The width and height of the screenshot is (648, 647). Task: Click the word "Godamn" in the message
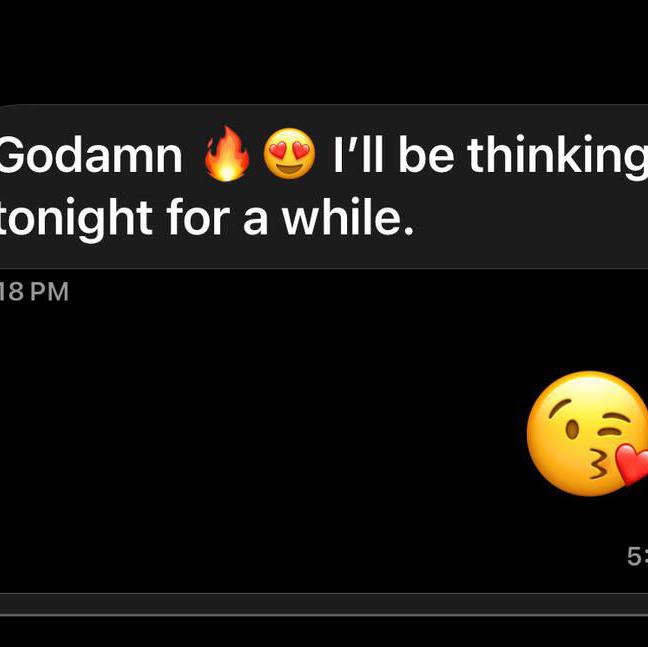[x=90, y=155]
